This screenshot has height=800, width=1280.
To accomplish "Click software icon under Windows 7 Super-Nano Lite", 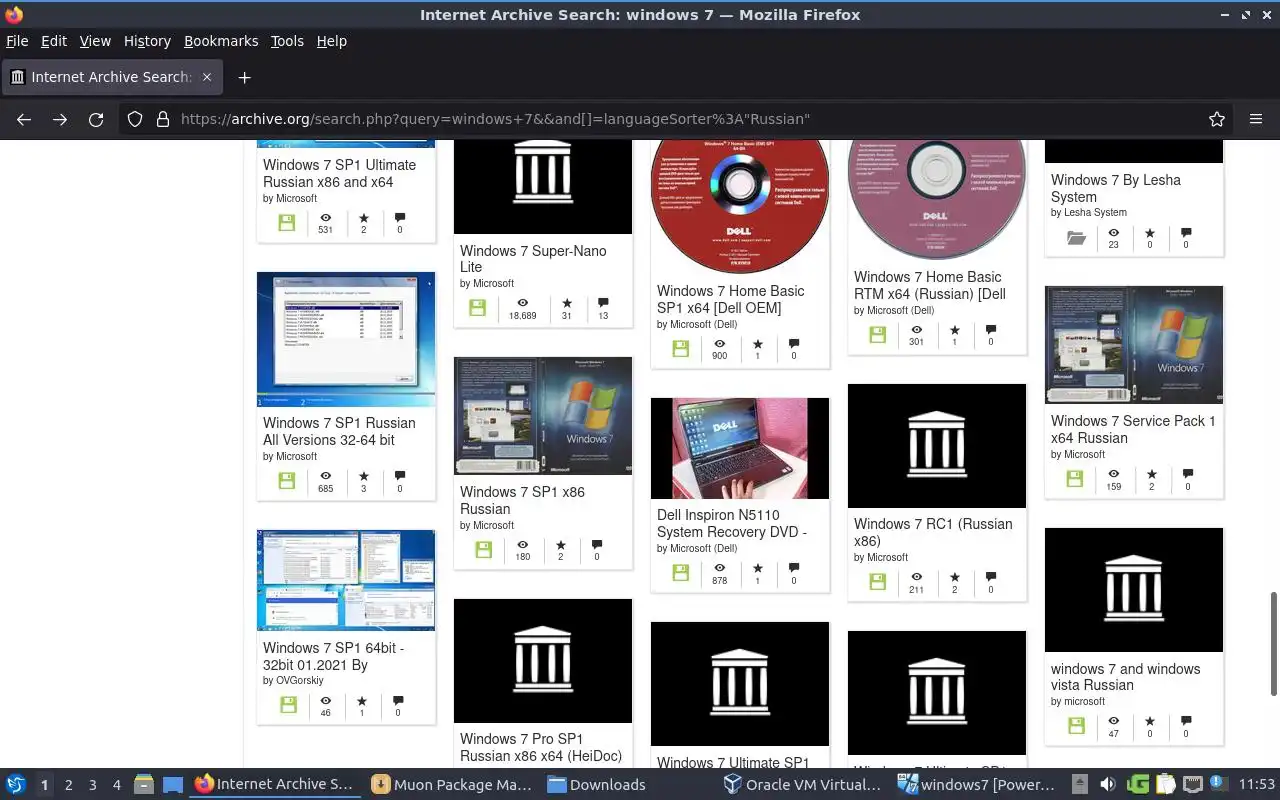I will pos(478,308).
